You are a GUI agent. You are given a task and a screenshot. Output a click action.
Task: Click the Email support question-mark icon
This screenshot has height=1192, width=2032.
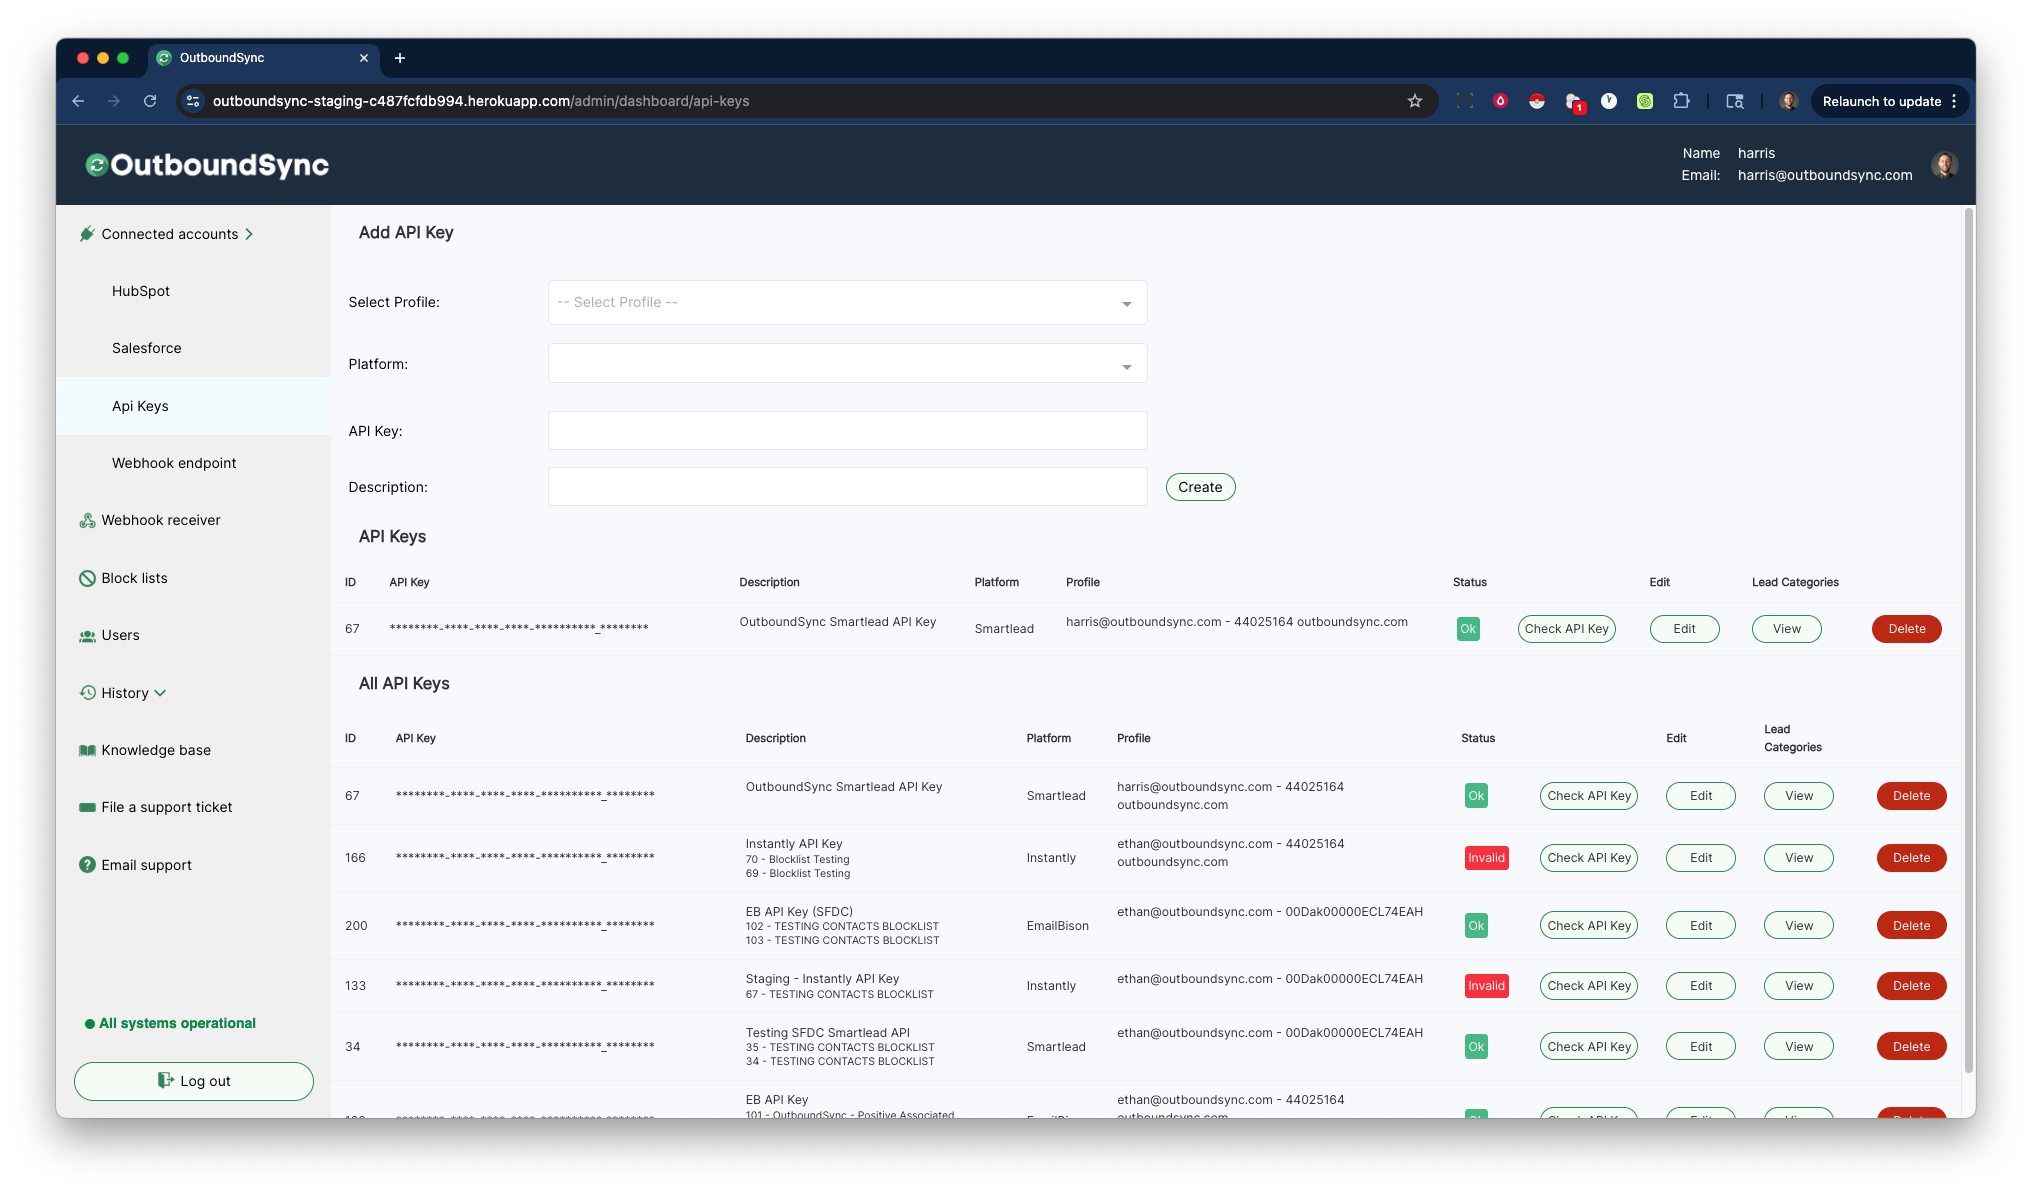pyautogui.click(x=88, y=865)
